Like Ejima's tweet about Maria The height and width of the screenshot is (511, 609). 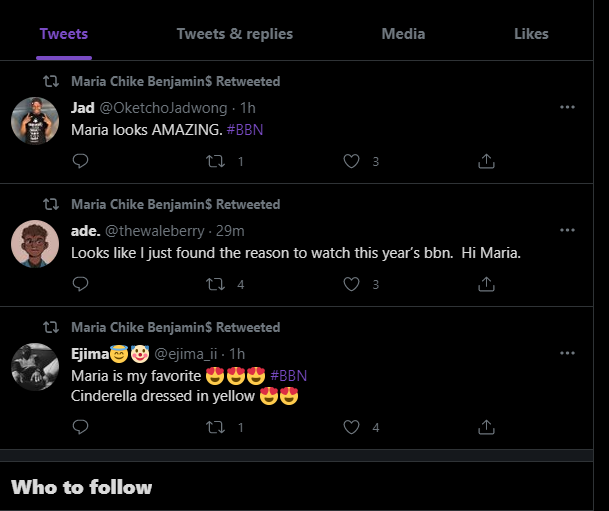pos(351,427)
